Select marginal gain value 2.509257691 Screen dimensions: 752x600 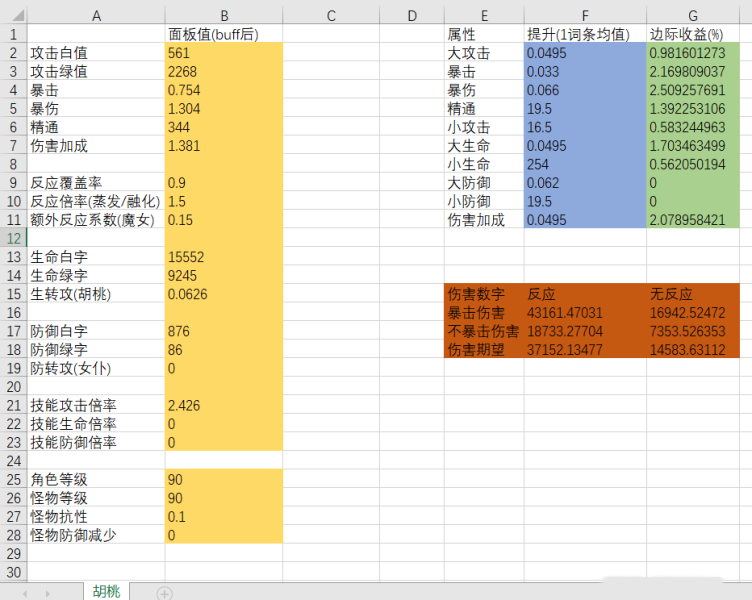[693, 90]
